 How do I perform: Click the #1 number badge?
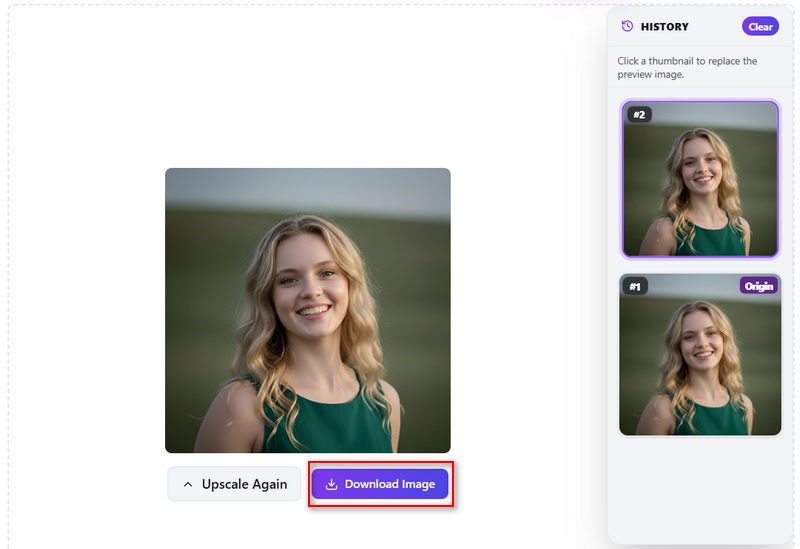pos(635,286)
